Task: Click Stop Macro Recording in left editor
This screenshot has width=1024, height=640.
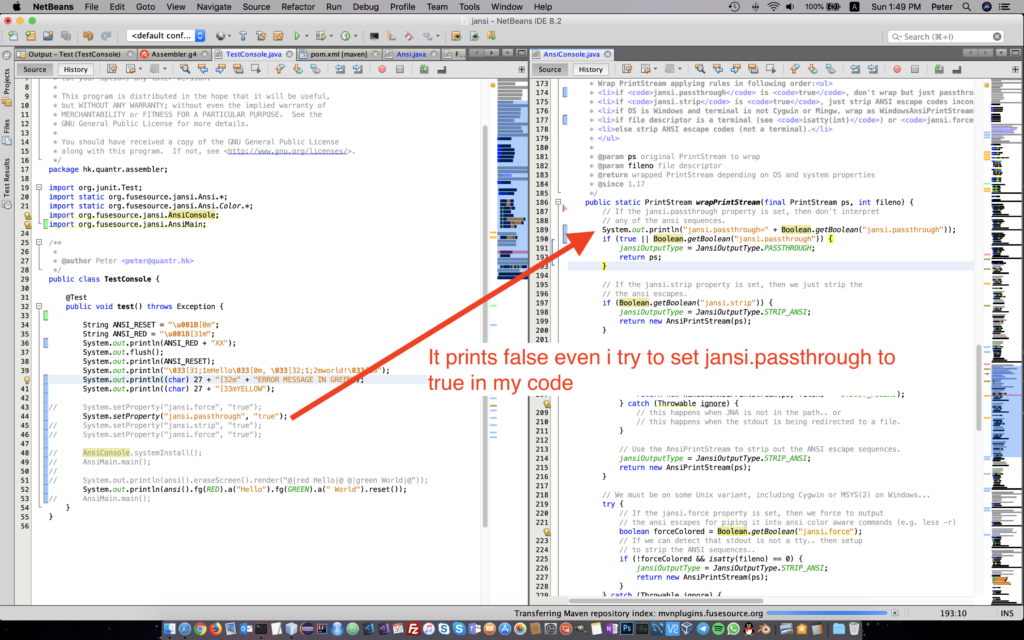Action: pos(400,69)
